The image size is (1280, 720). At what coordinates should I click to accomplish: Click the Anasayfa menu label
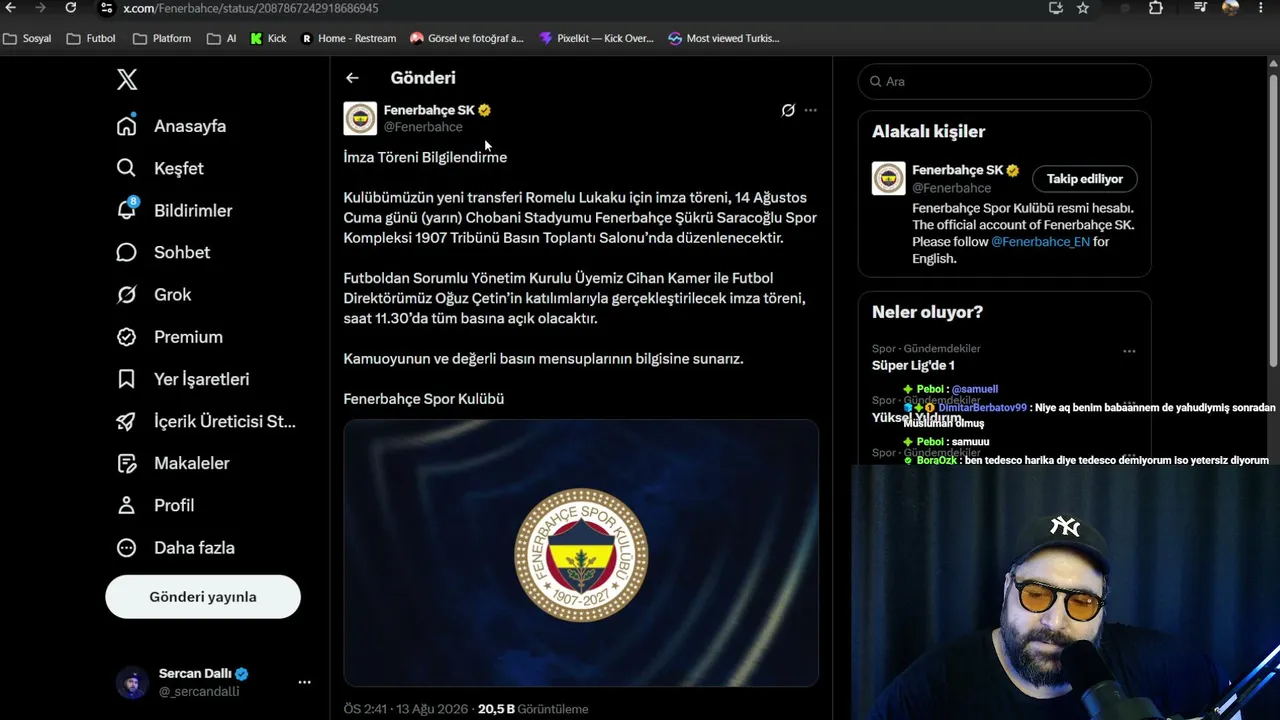pyautogui.click(x=190, y=127)
